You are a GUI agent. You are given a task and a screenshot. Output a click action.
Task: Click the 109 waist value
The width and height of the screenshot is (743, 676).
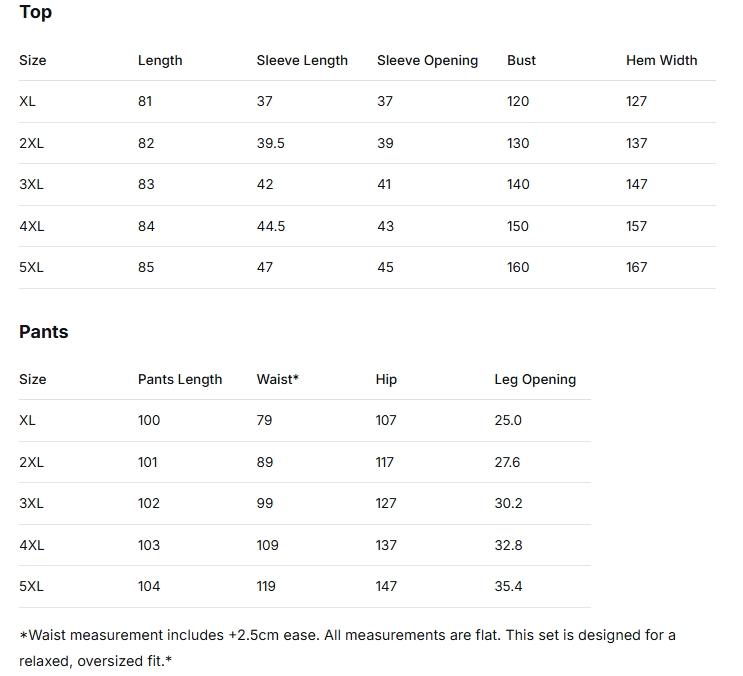267,545
